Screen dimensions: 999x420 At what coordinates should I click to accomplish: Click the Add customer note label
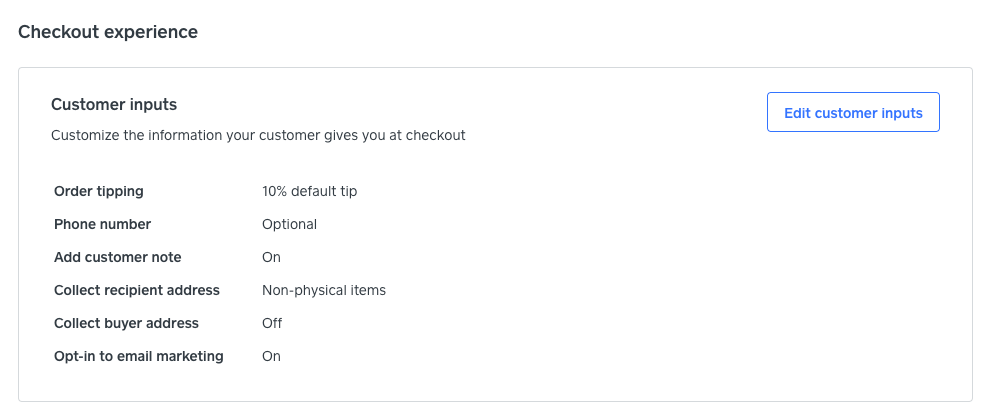click(x=118, y=257)
